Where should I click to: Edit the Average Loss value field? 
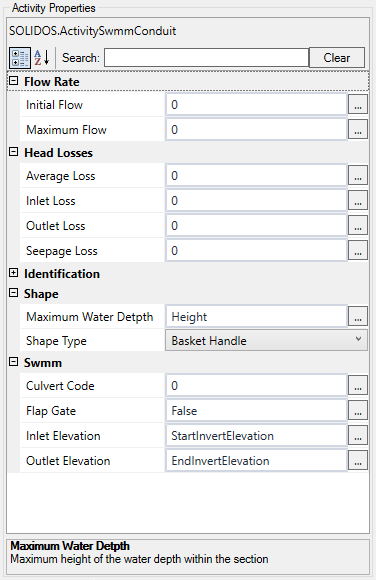256,176
